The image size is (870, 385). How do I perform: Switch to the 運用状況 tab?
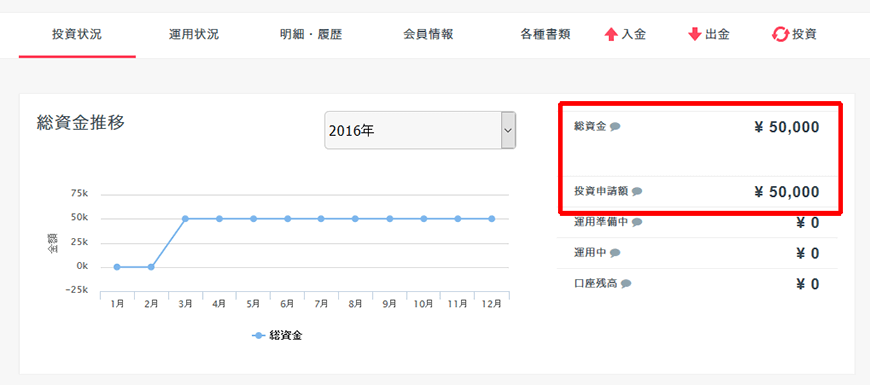point(194,34)
